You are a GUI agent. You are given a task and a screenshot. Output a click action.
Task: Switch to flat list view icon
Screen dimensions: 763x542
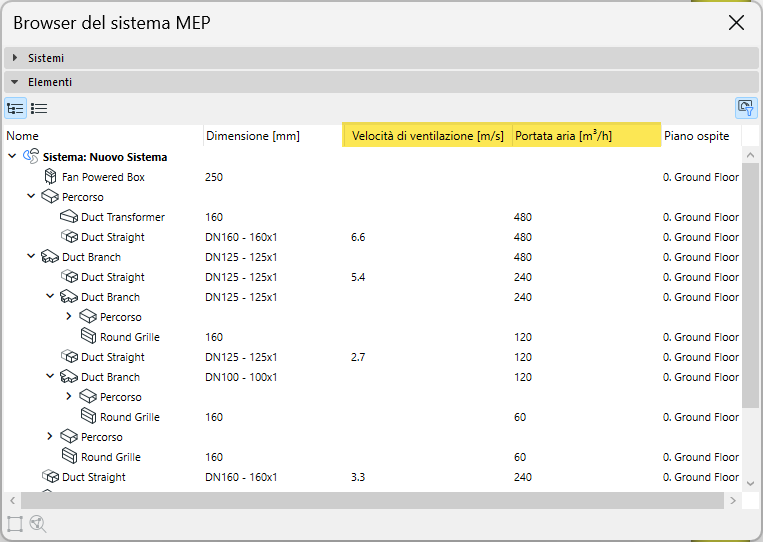[x=39, y=108]
